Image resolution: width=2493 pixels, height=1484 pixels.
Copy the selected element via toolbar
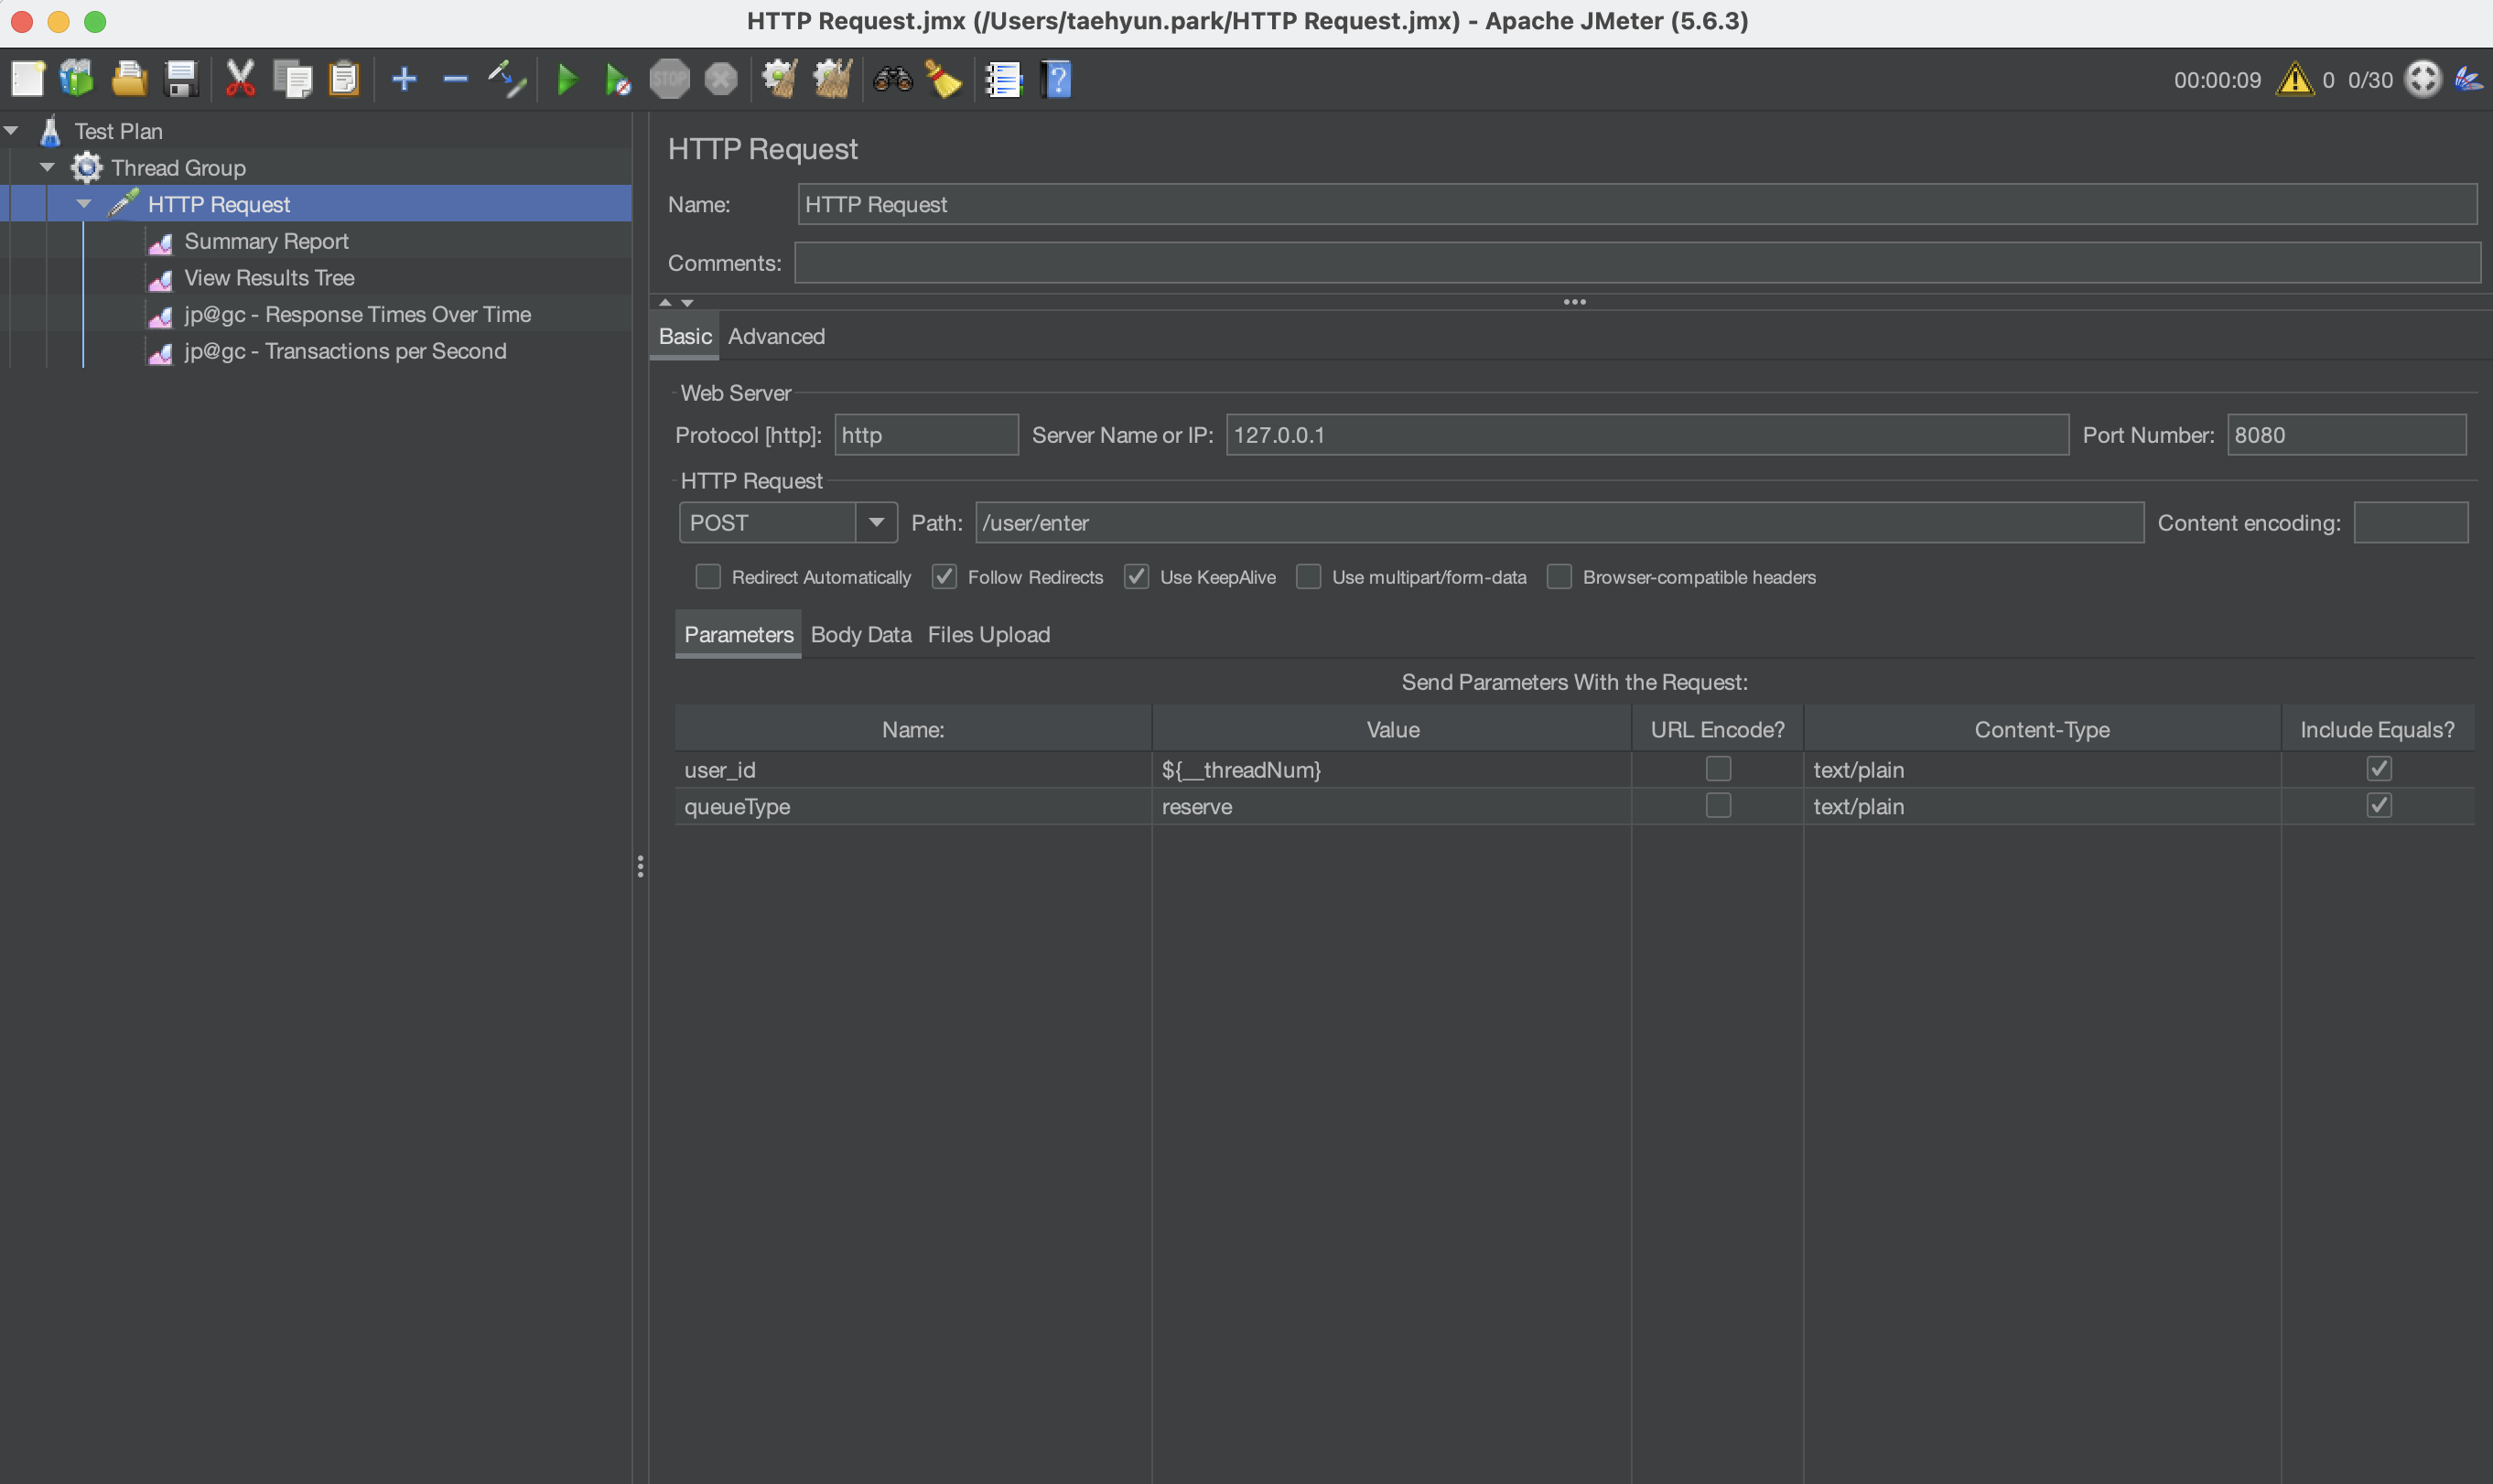pos(293,79)
